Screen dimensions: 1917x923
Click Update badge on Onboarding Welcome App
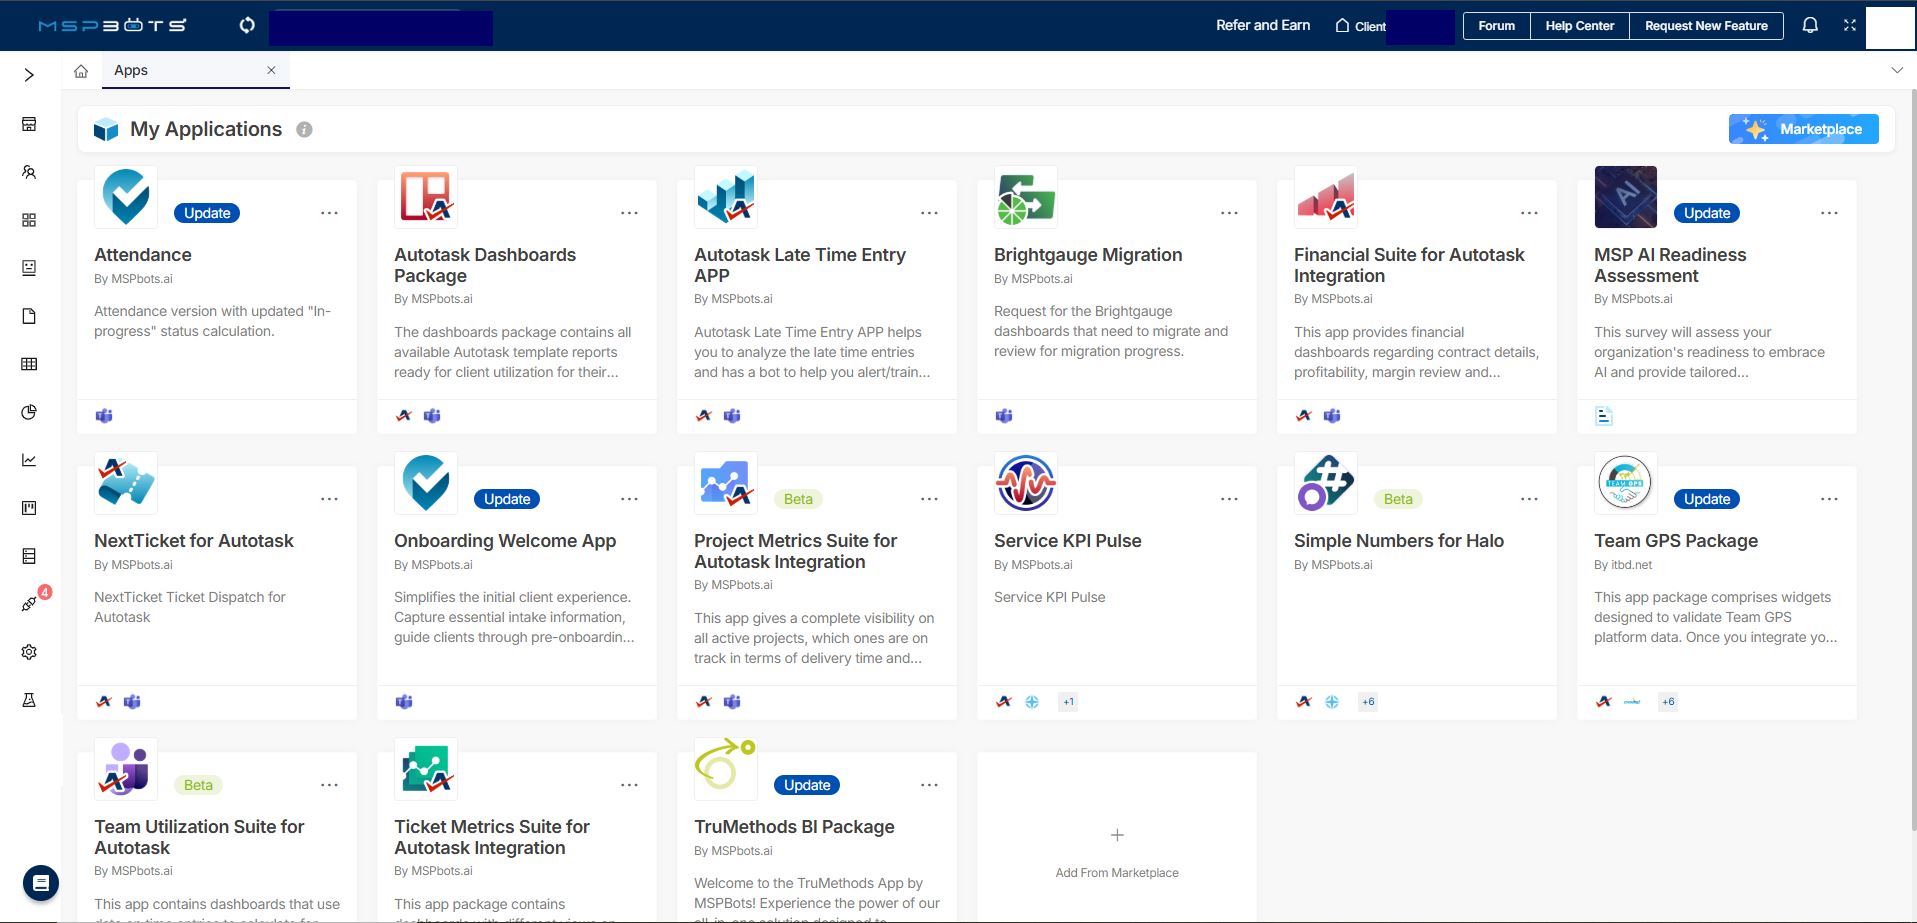click(507, 499)
